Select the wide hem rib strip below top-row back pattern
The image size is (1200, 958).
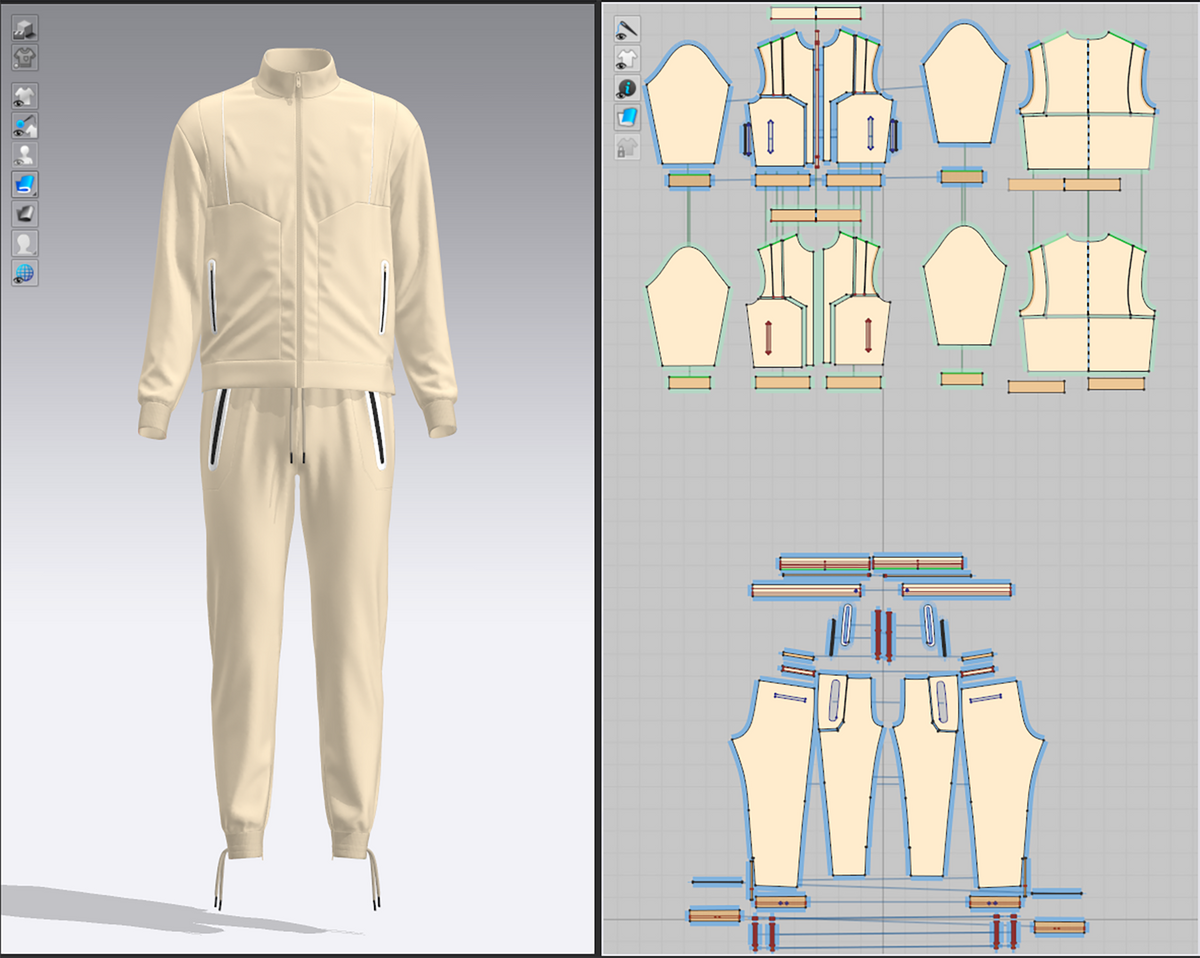(x=1064, y=184)
